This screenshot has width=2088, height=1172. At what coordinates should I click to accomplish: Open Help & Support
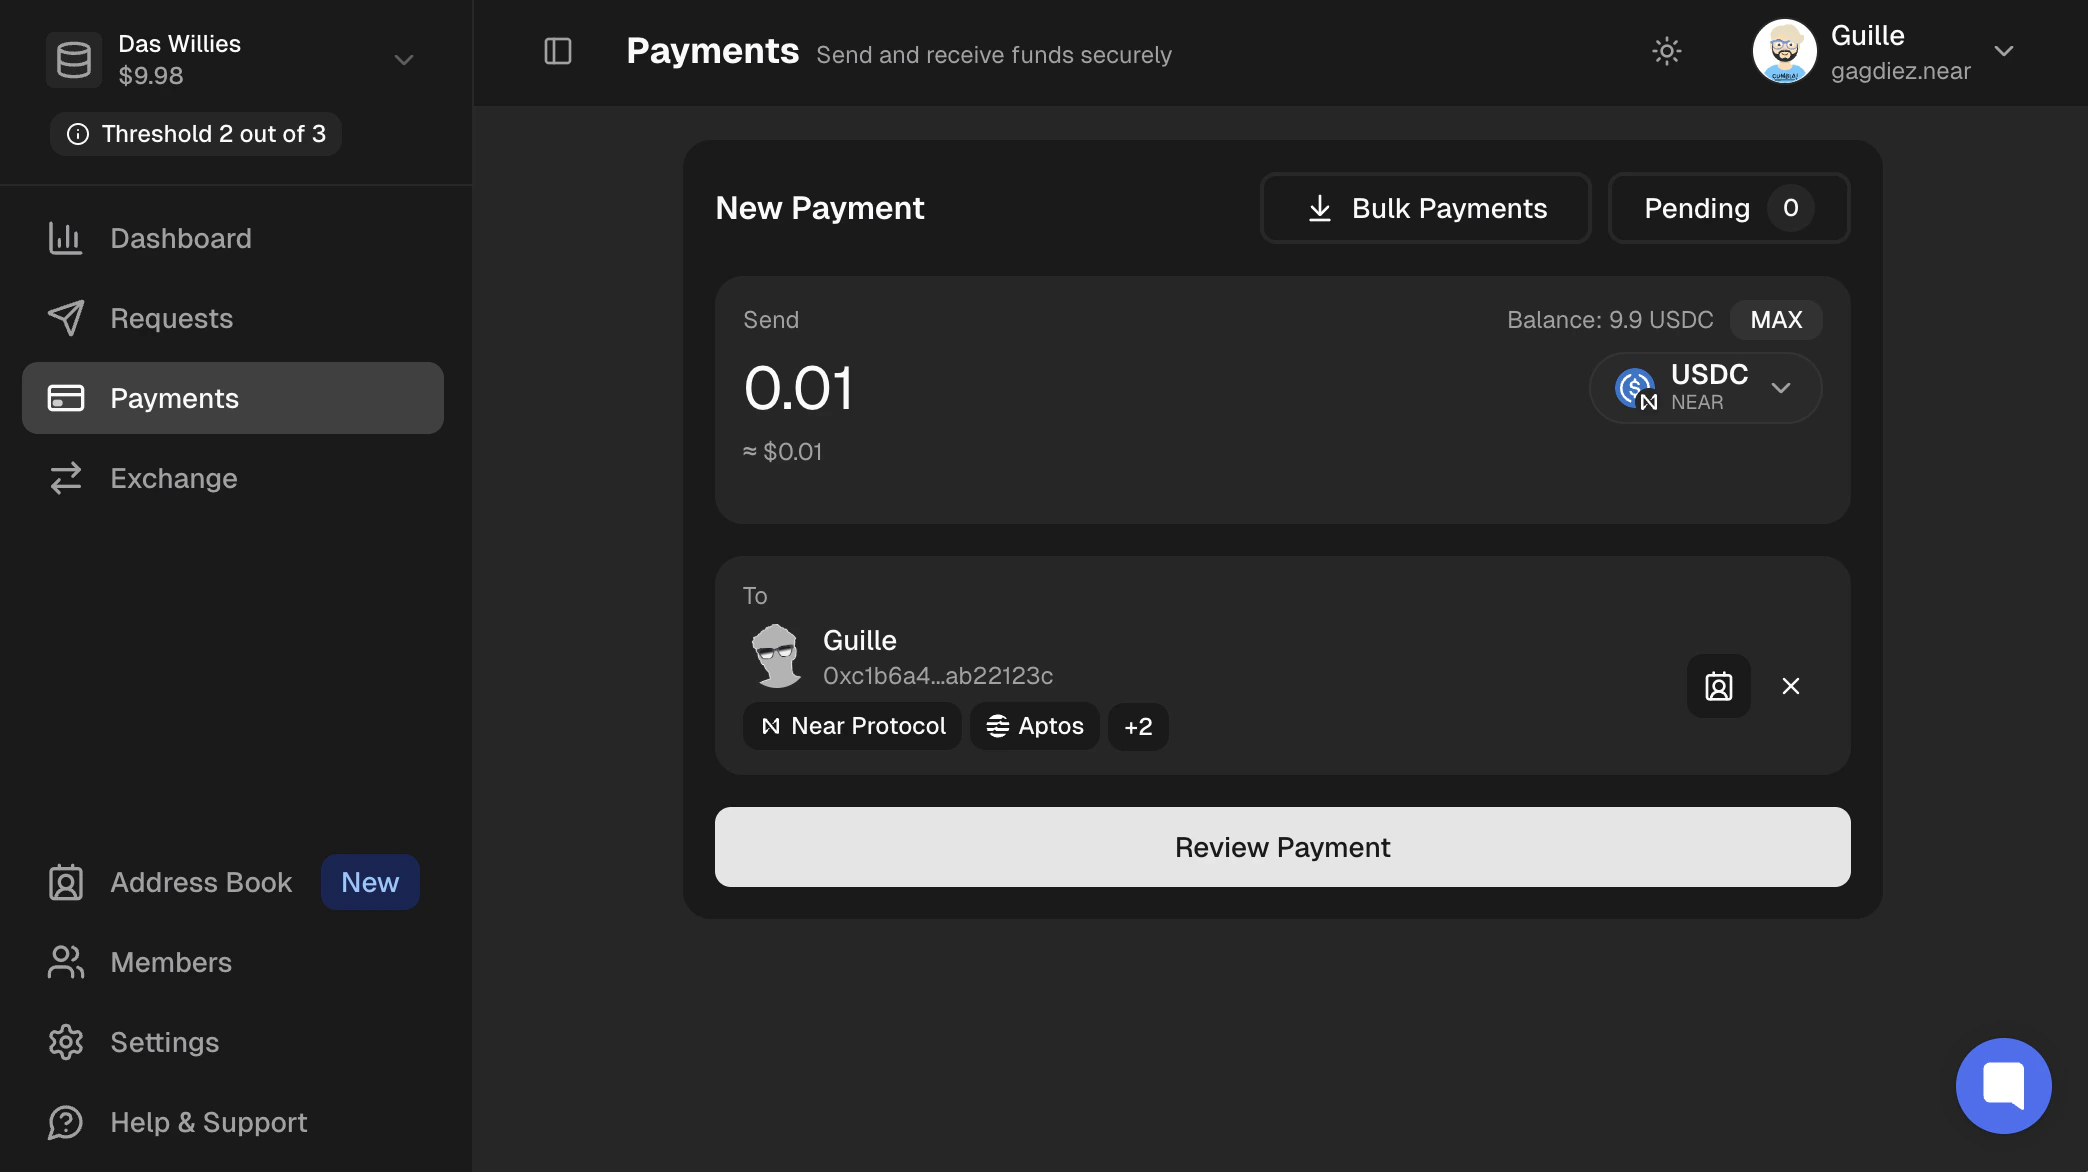[208, 1122]
